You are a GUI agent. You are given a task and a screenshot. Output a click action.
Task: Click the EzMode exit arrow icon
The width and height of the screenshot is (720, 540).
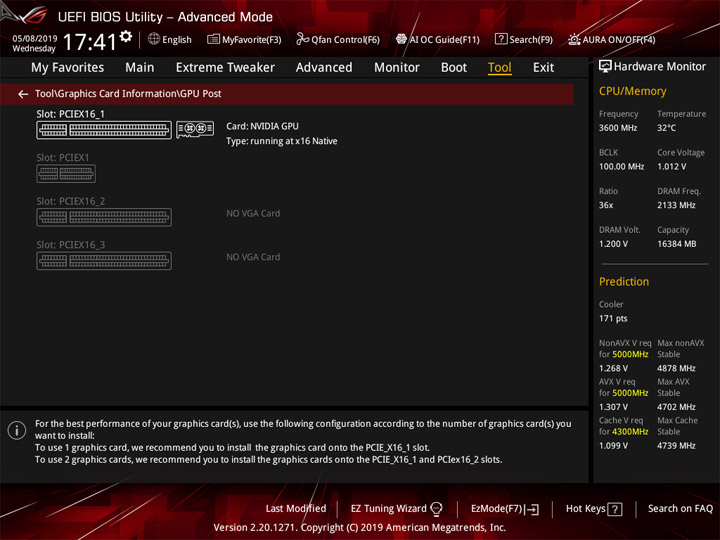coord(533,509)
